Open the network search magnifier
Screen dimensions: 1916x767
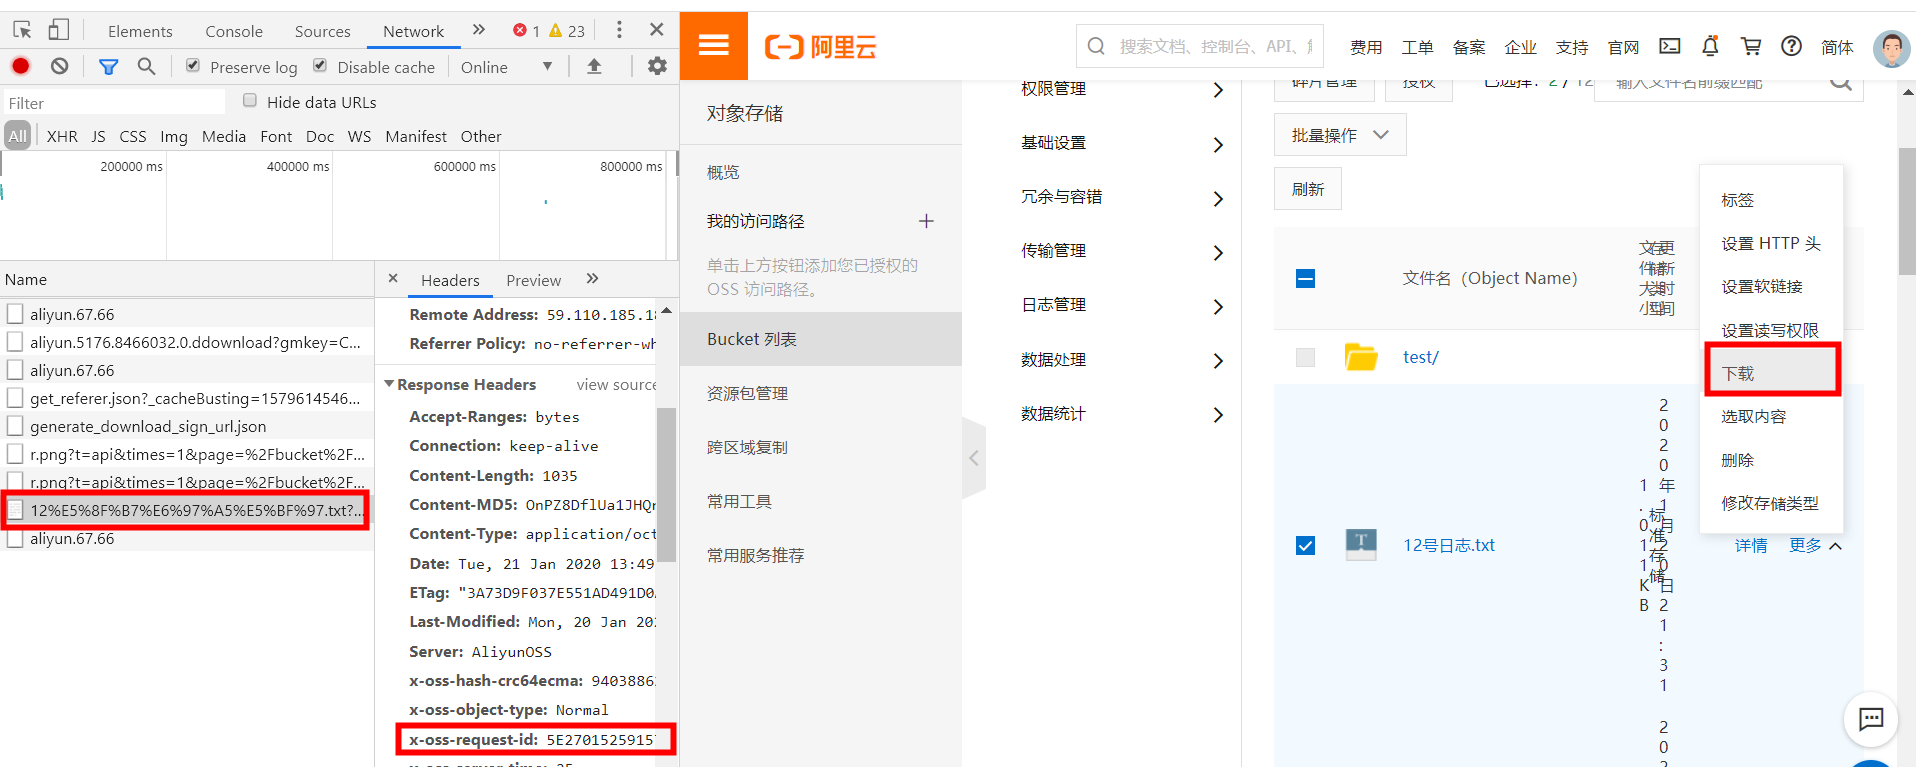(146, 66)
